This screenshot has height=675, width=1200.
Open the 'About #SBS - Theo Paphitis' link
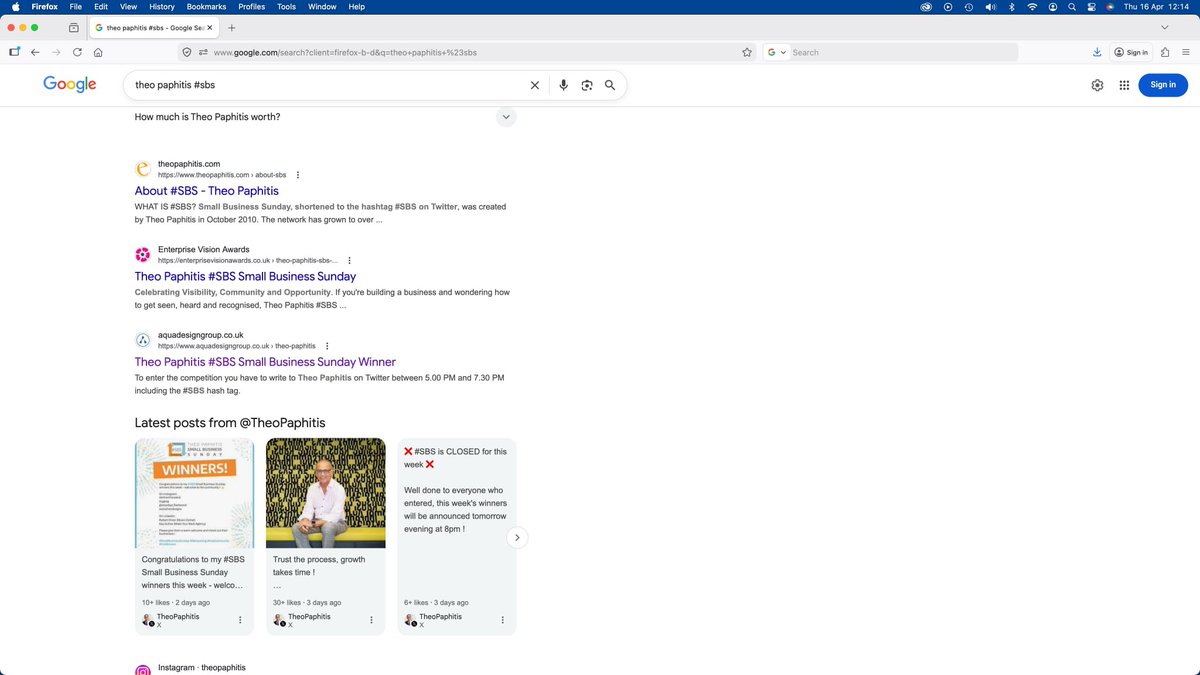tap(207, 190)
